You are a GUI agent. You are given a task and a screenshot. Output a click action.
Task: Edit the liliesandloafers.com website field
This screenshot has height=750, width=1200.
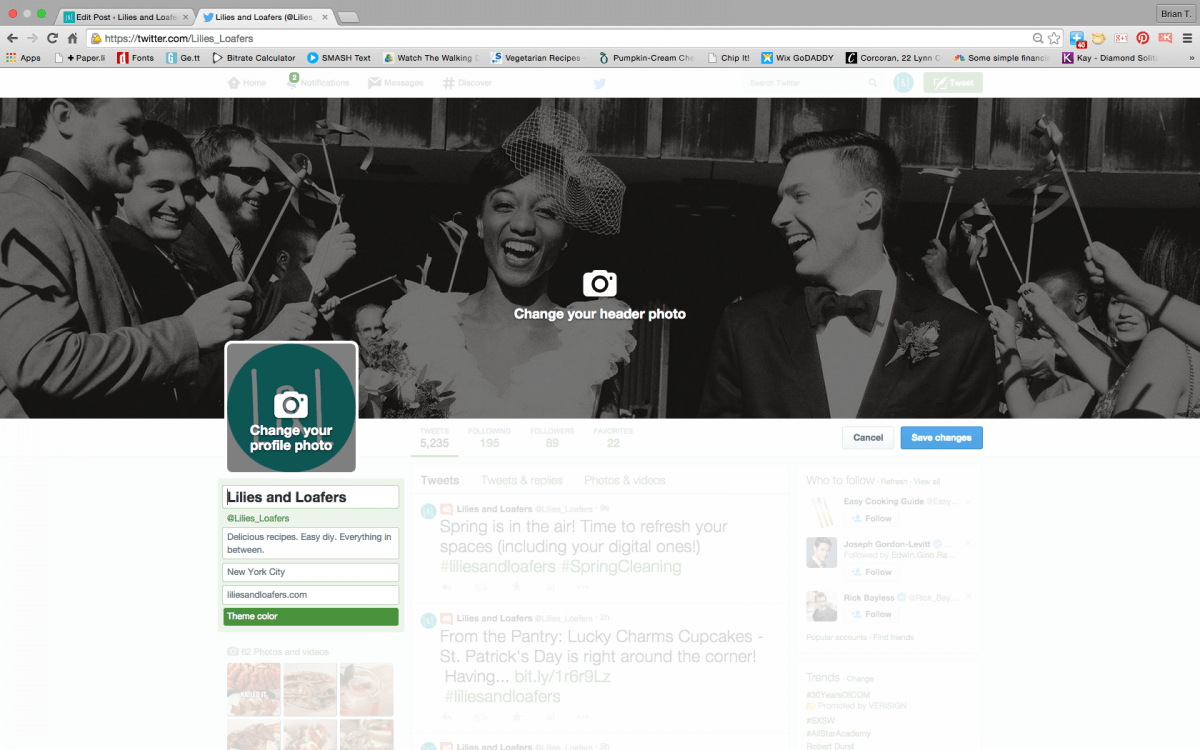[x=311, y=594]
